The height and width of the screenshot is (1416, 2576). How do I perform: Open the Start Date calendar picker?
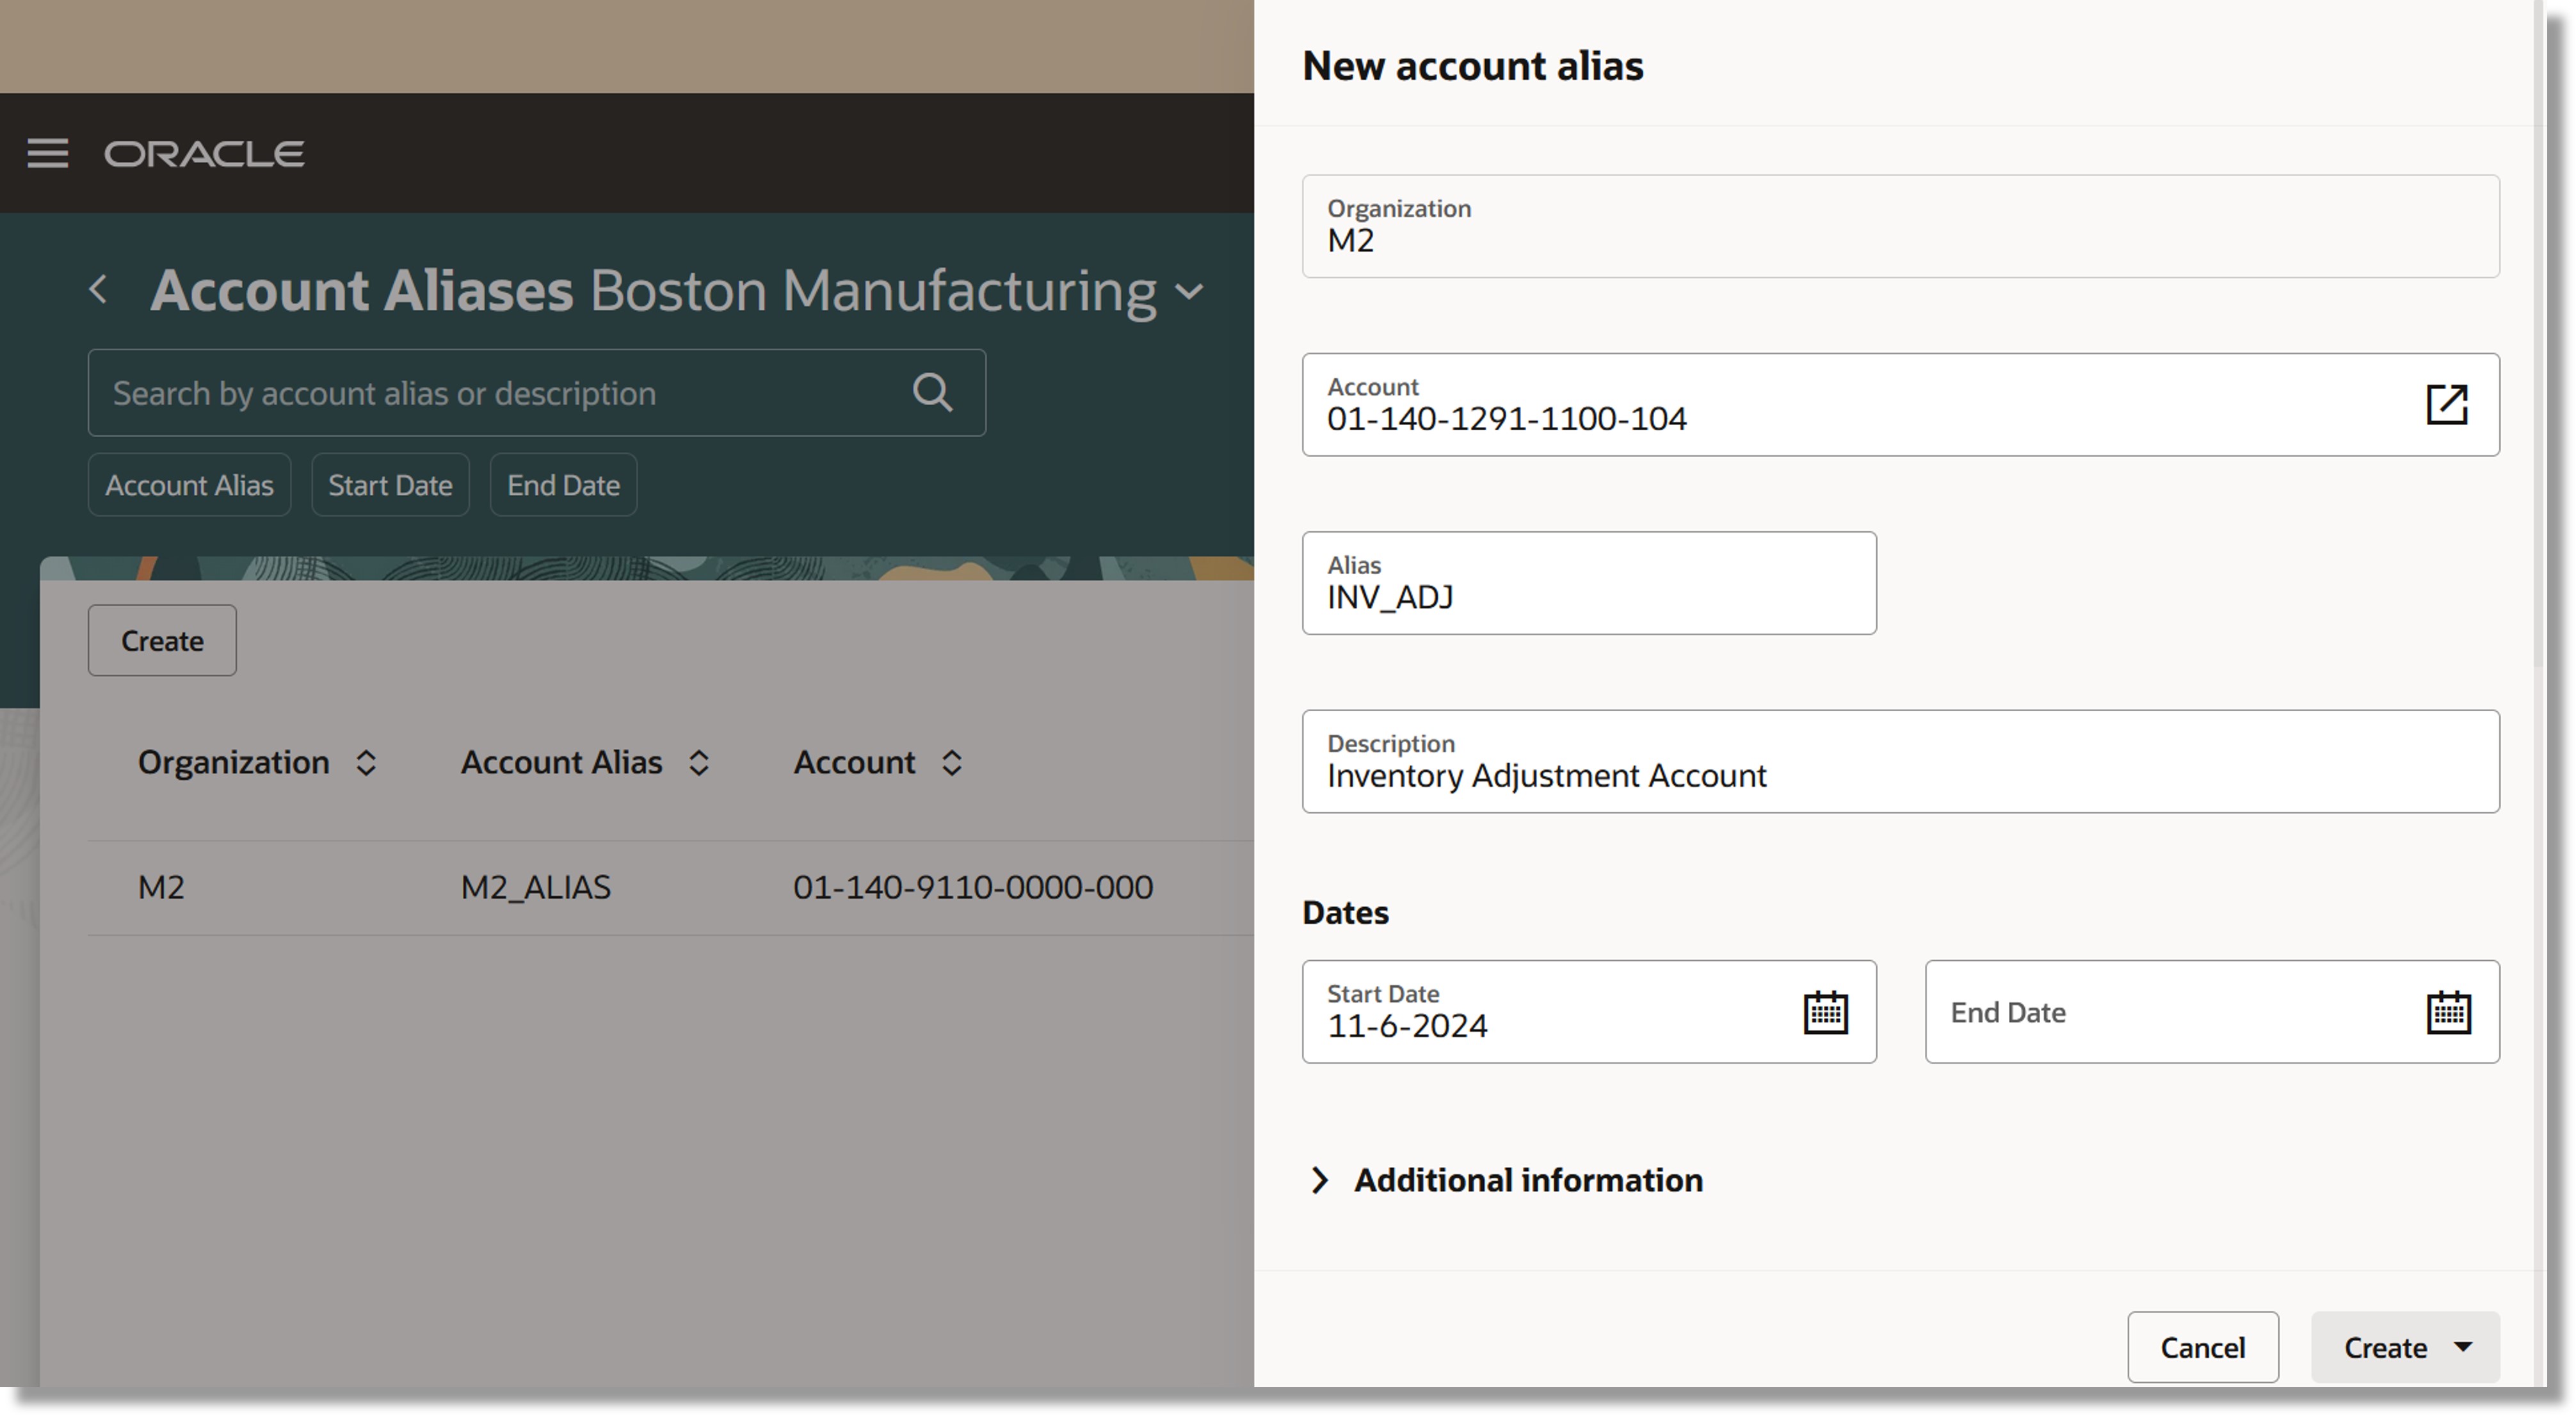[x=1825, y=1012]
